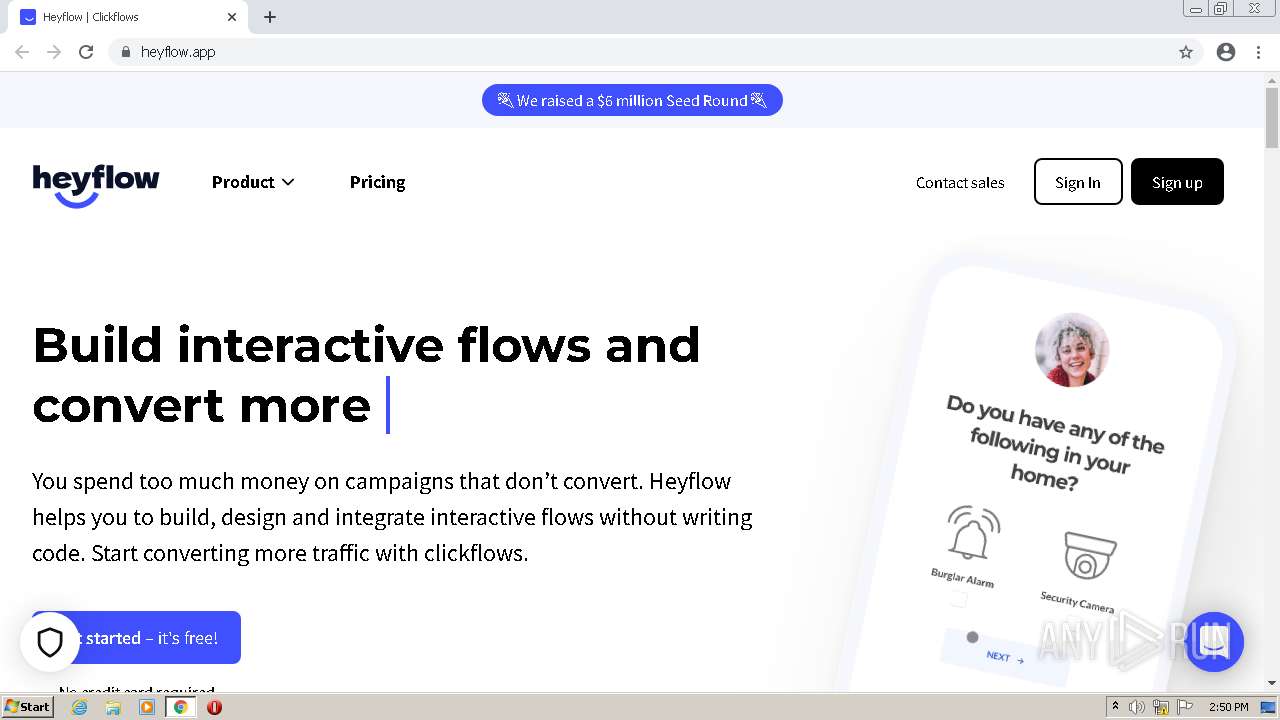
Task: Click the Sign In button
Action: coord(1078,182)
